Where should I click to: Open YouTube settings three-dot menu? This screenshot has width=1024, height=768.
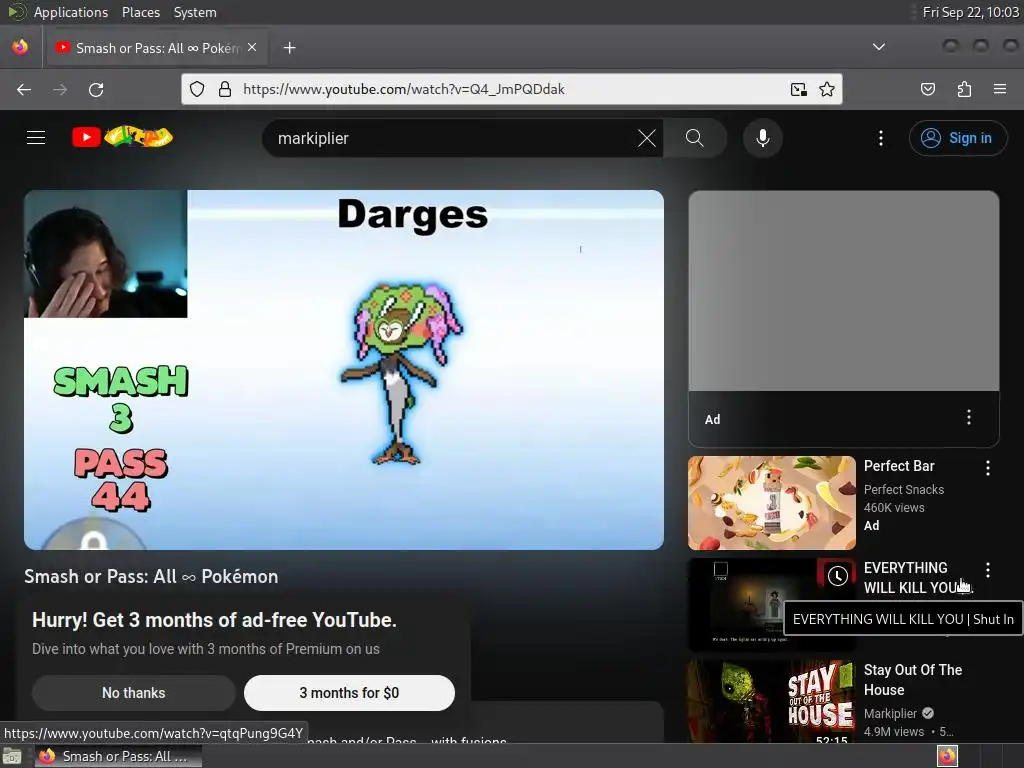click(880, 138)
